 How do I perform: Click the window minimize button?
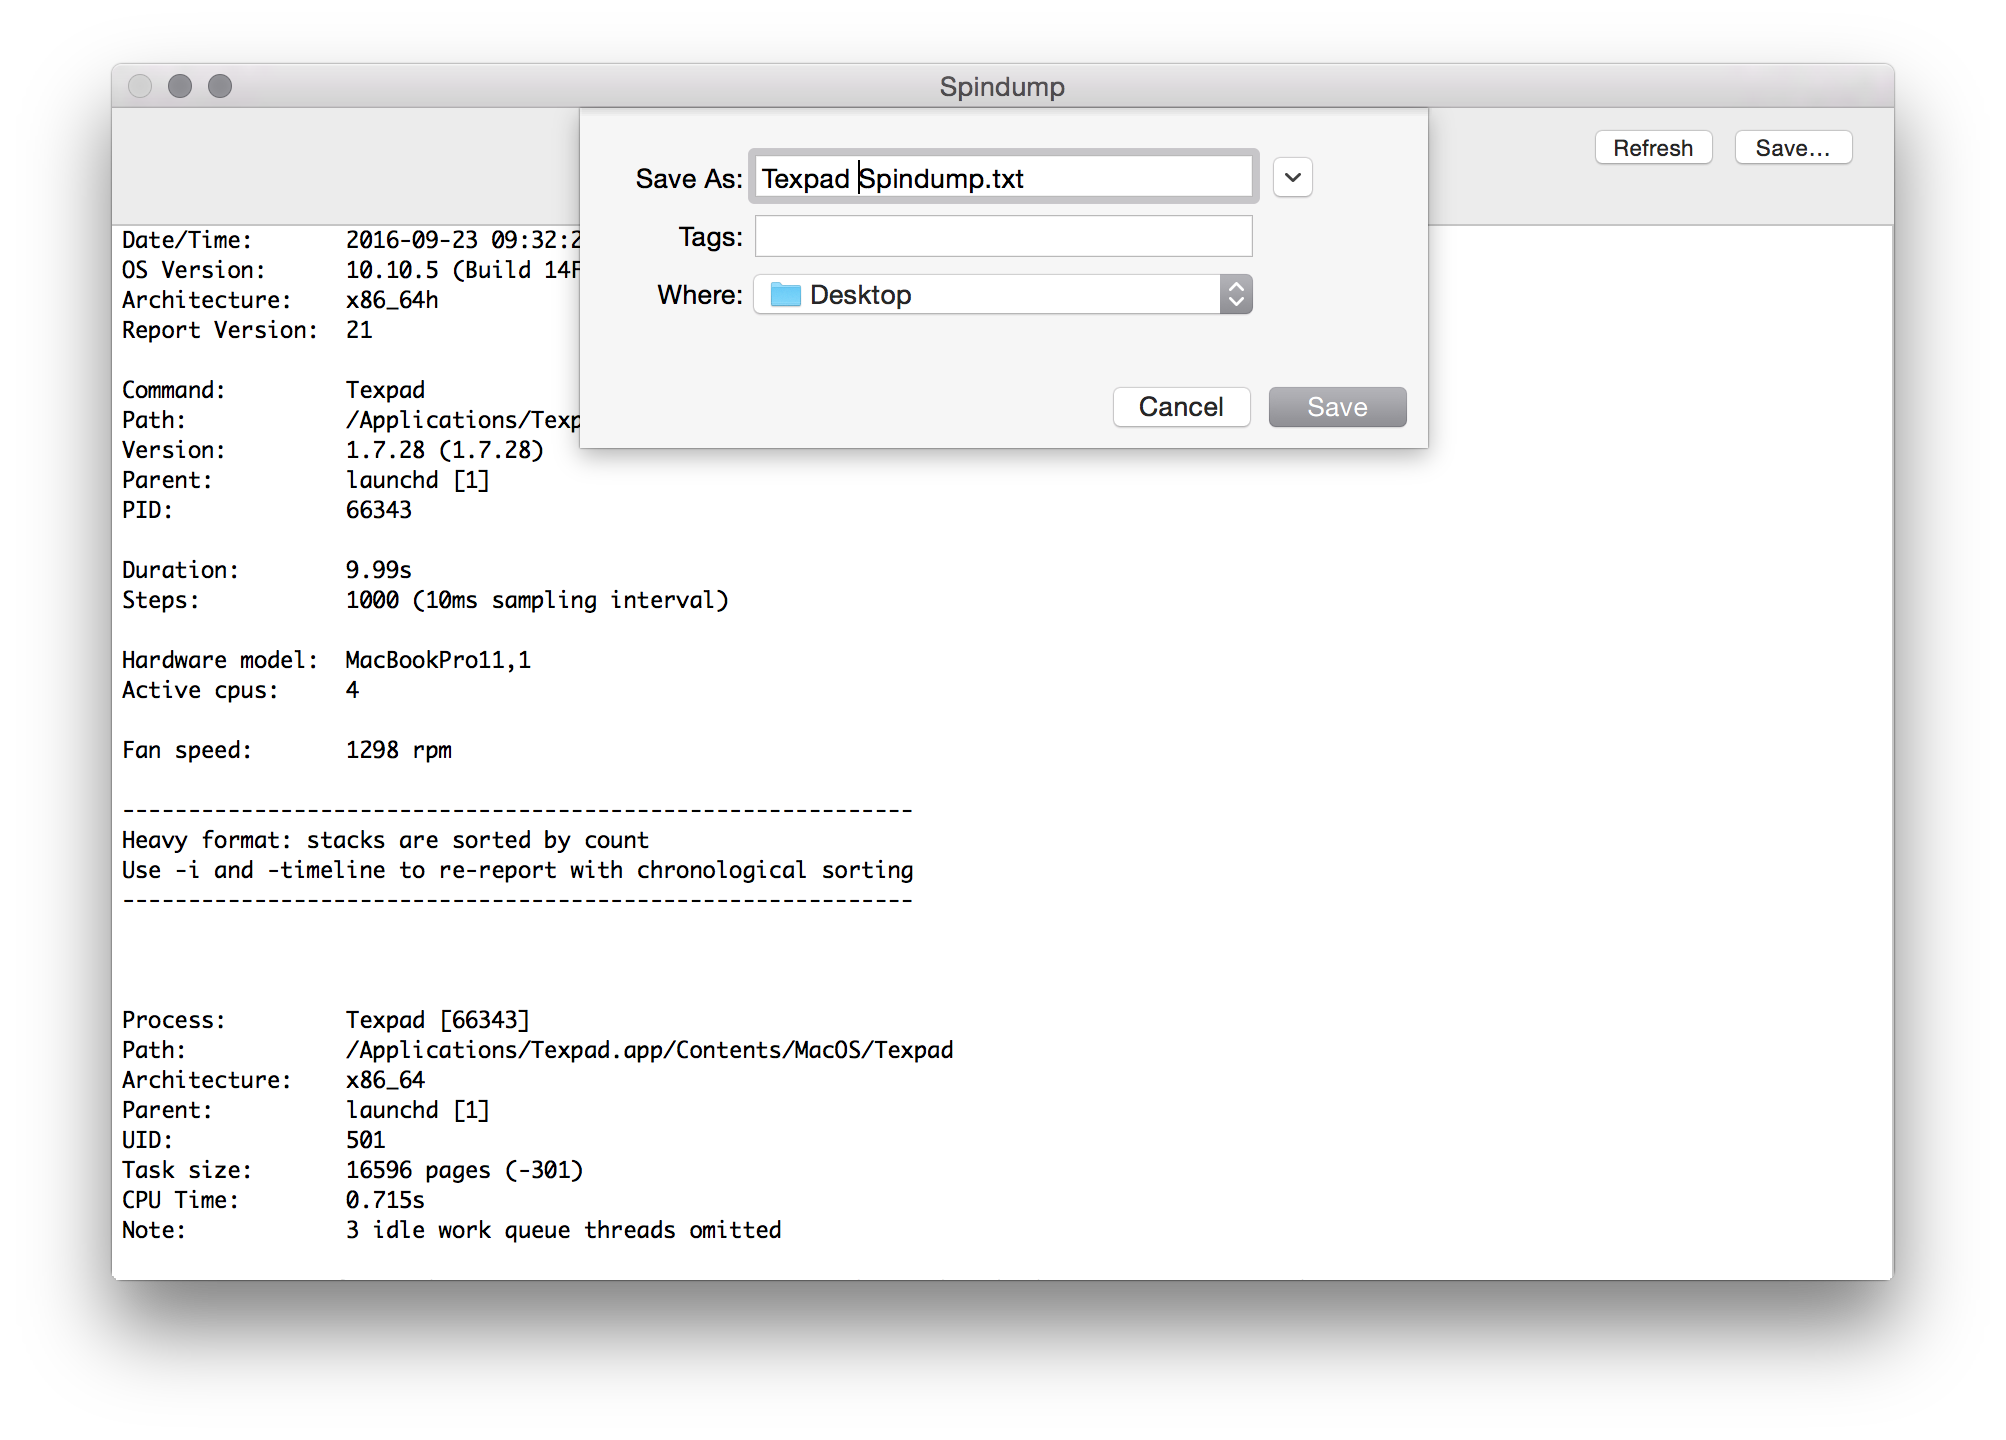(x=180, y=86)
